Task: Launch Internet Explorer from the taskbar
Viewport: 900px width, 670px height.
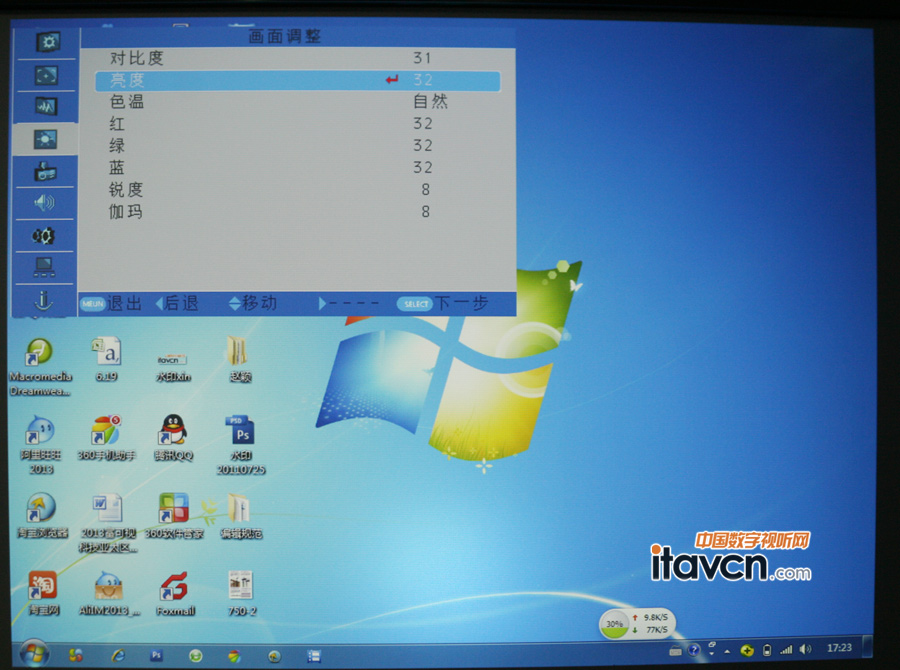Action: click(118, 655)
